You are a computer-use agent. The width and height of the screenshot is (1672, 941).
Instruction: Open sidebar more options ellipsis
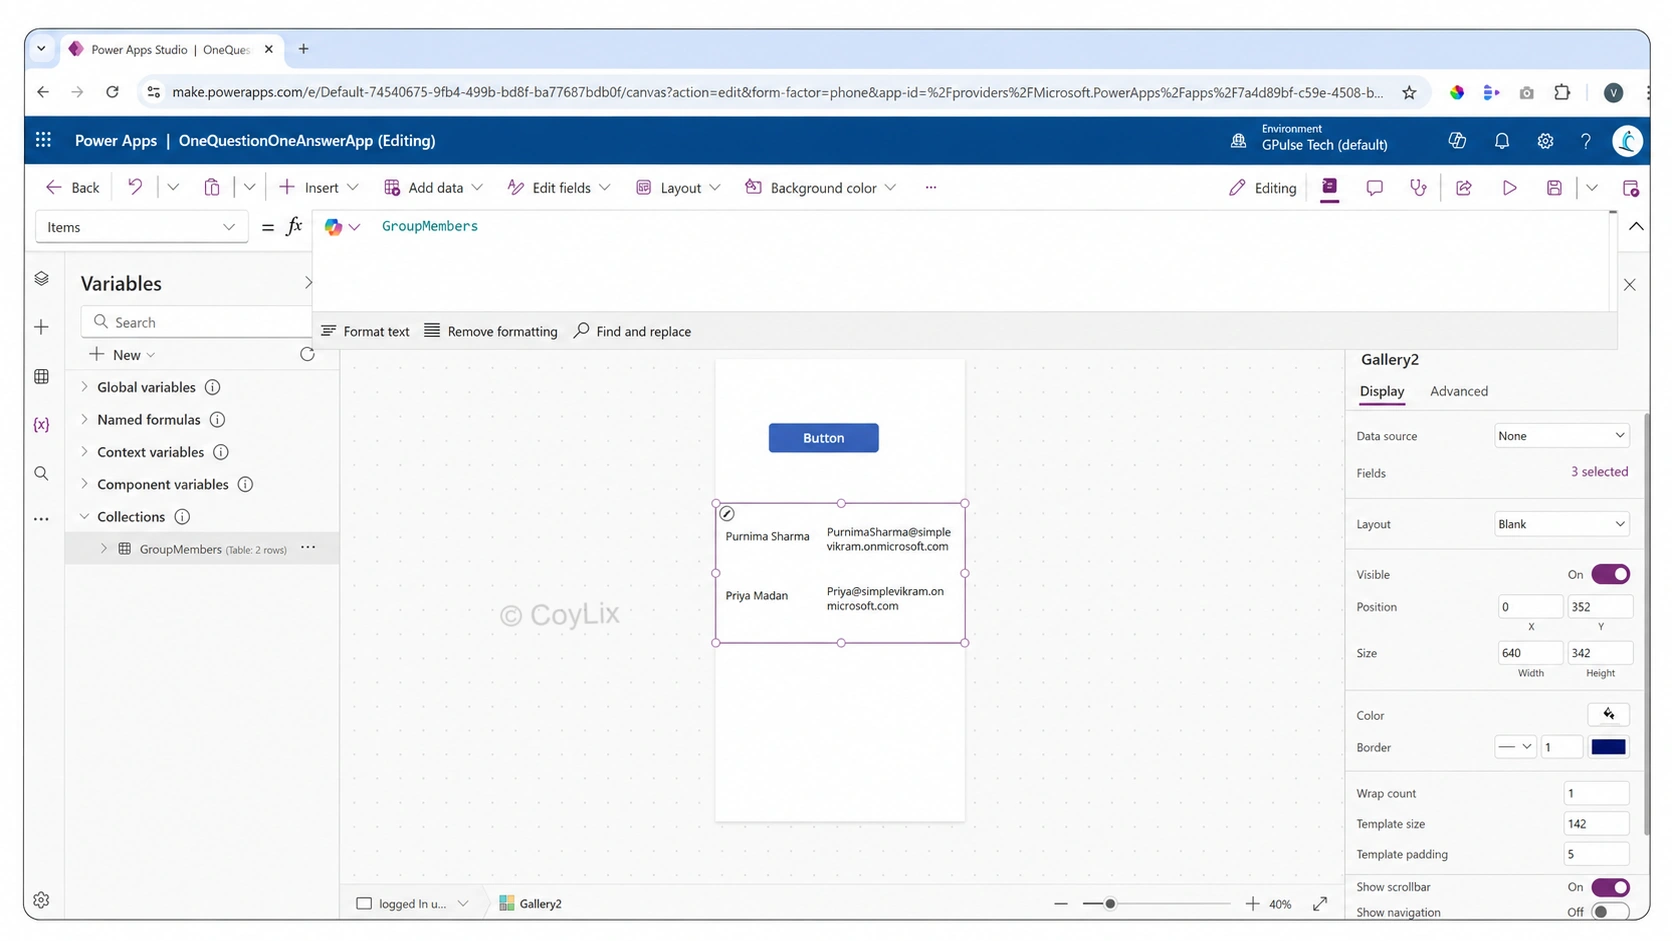(41, 519)
